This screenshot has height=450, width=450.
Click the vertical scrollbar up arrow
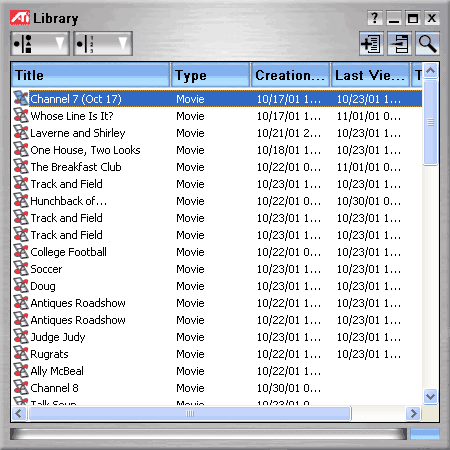point(431,70)
